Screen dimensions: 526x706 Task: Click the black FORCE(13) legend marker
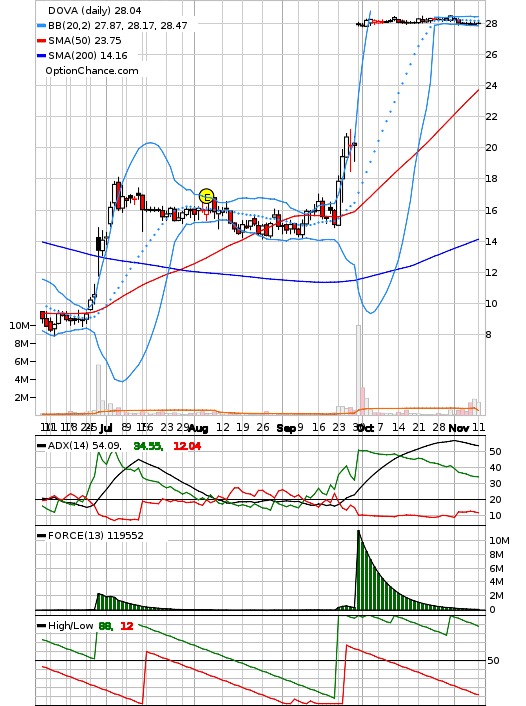pyautogui.click(x=41, y=536)
